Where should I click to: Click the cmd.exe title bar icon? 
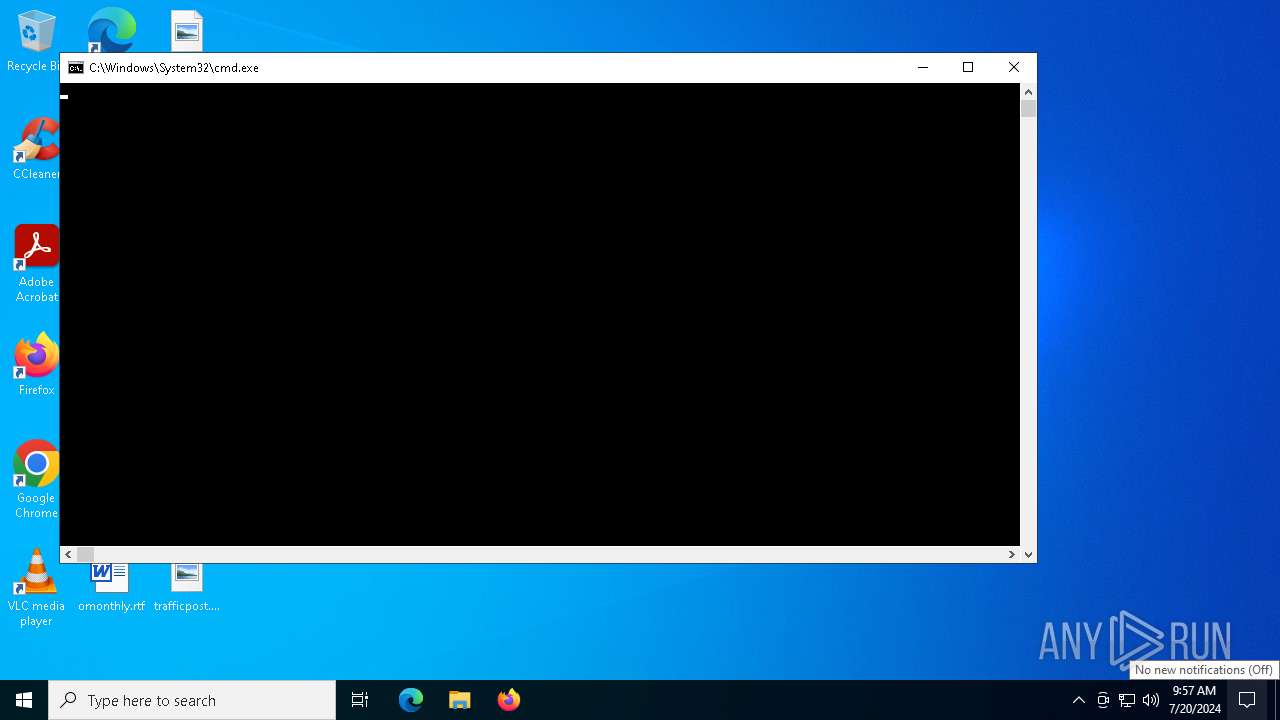(x=76, y=68)
